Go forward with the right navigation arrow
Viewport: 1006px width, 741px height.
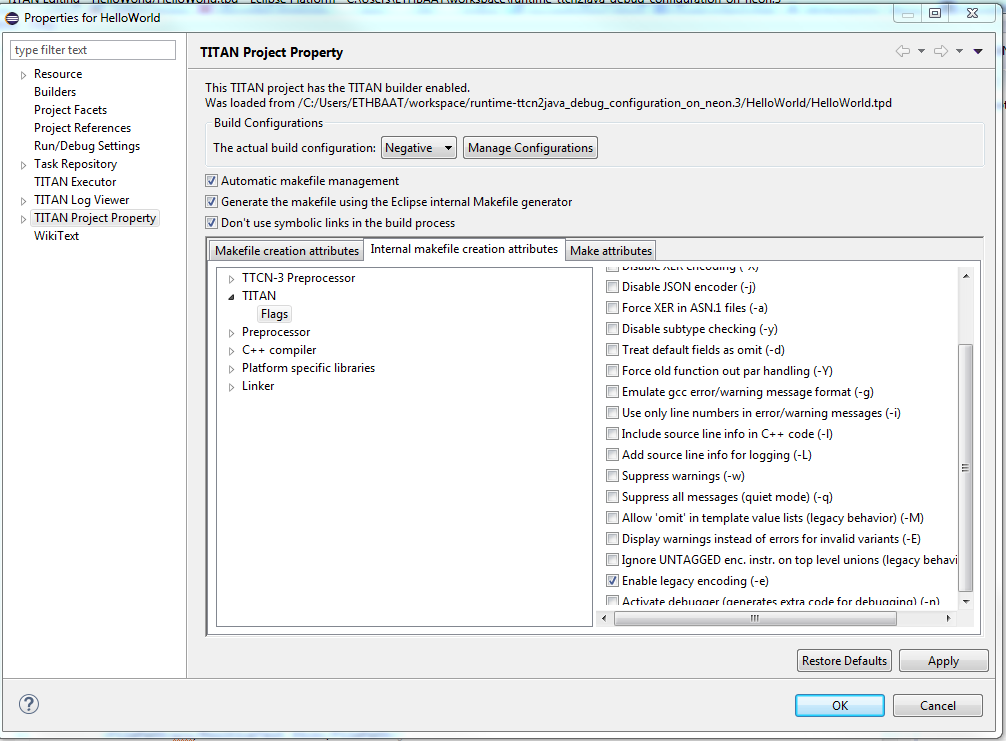click(941, 51)
